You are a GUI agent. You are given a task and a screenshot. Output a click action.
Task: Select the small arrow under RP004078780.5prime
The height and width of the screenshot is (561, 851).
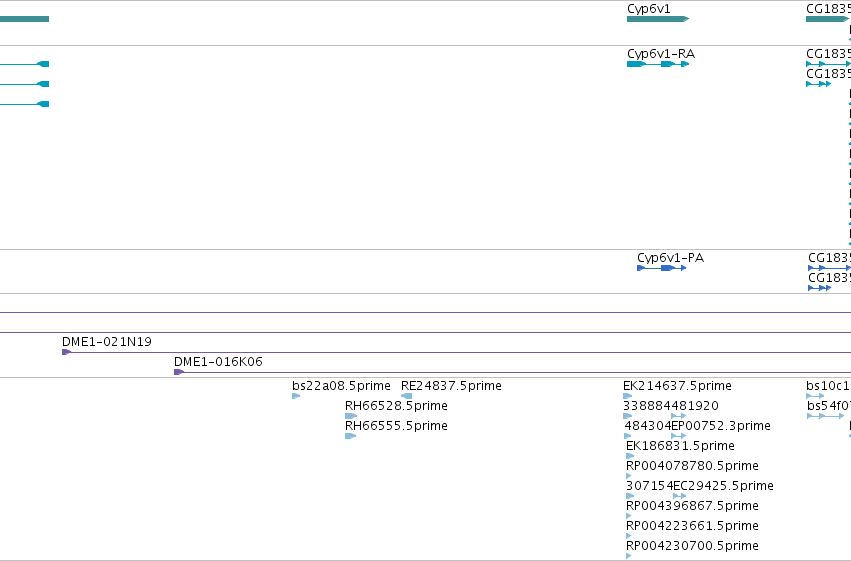click(x=628, y=476)
